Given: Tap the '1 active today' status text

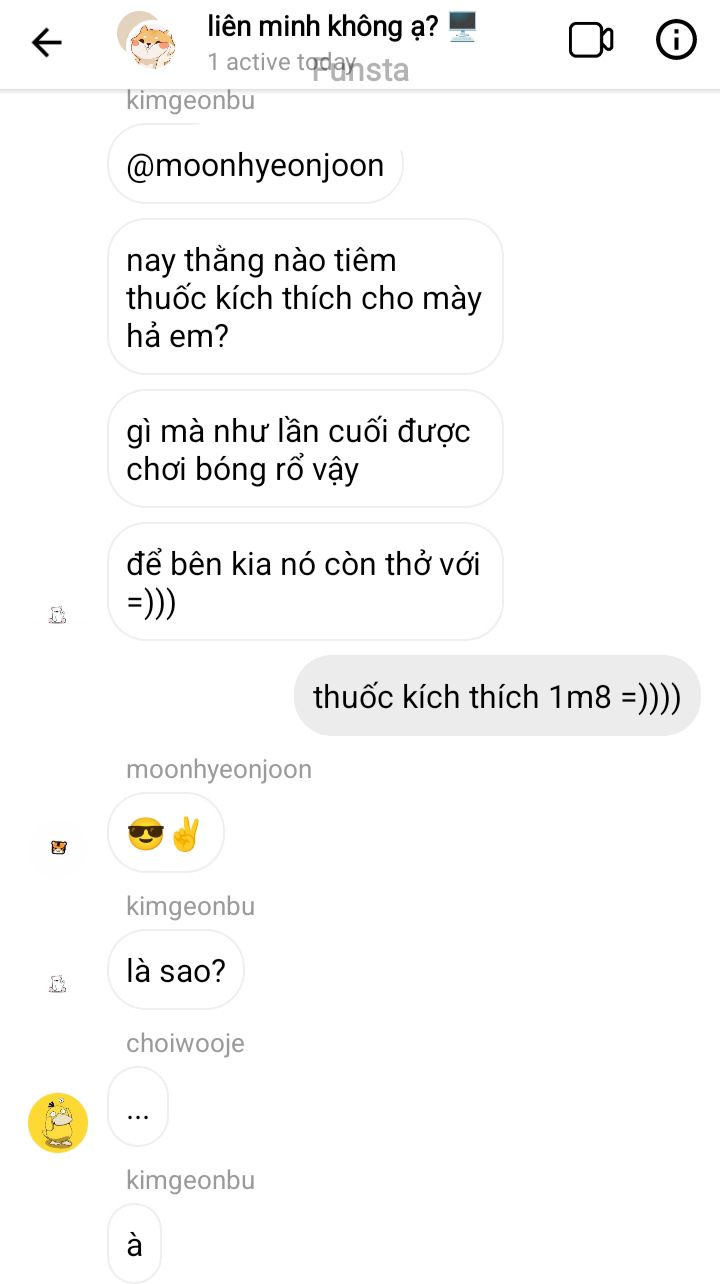Looking at the screenshot, I should point(281,62).
